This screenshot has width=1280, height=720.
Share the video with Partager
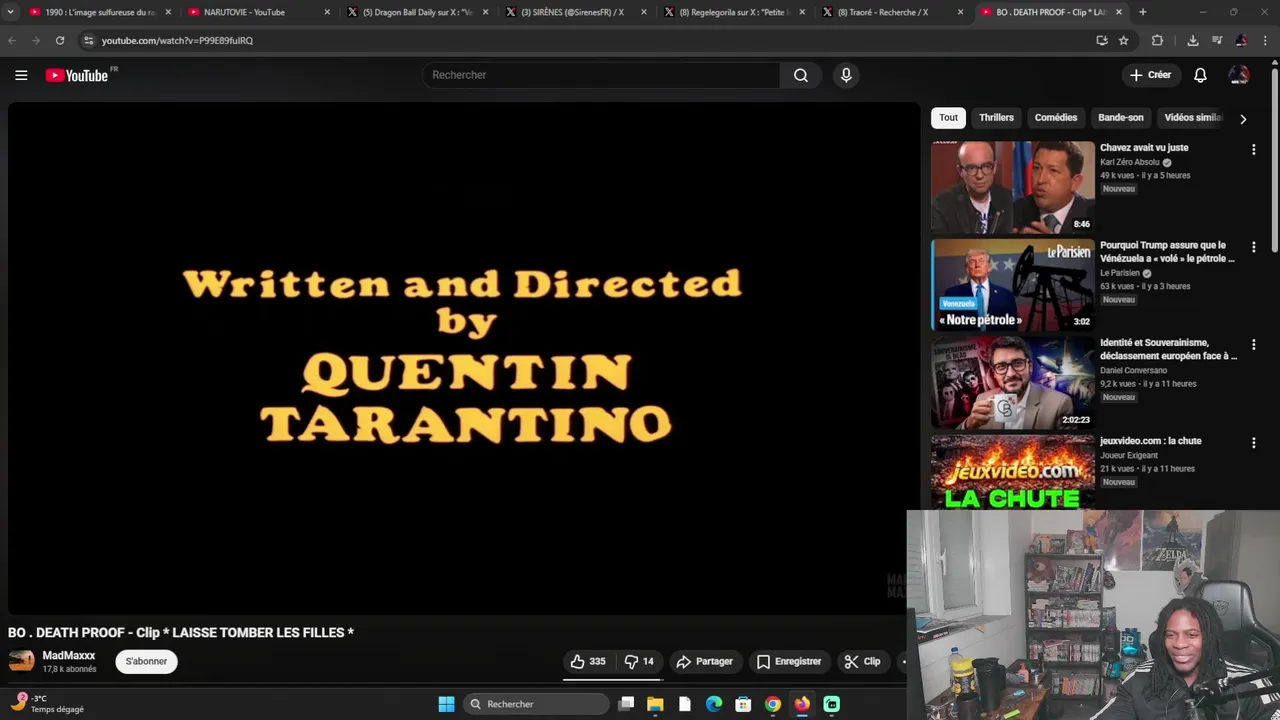point(705,661)
